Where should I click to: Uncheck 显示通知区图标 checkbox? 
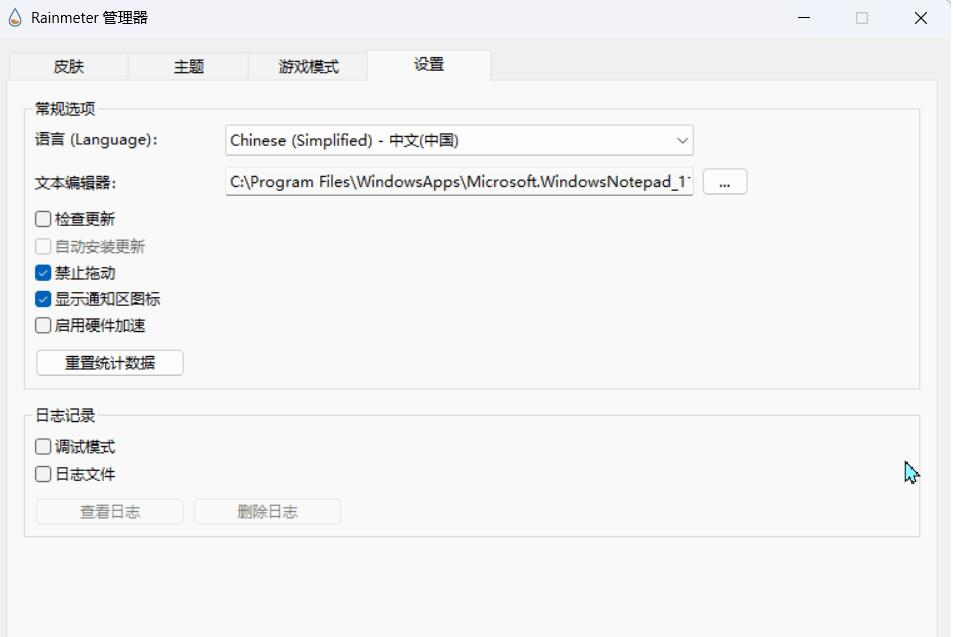tap(43, 299)
